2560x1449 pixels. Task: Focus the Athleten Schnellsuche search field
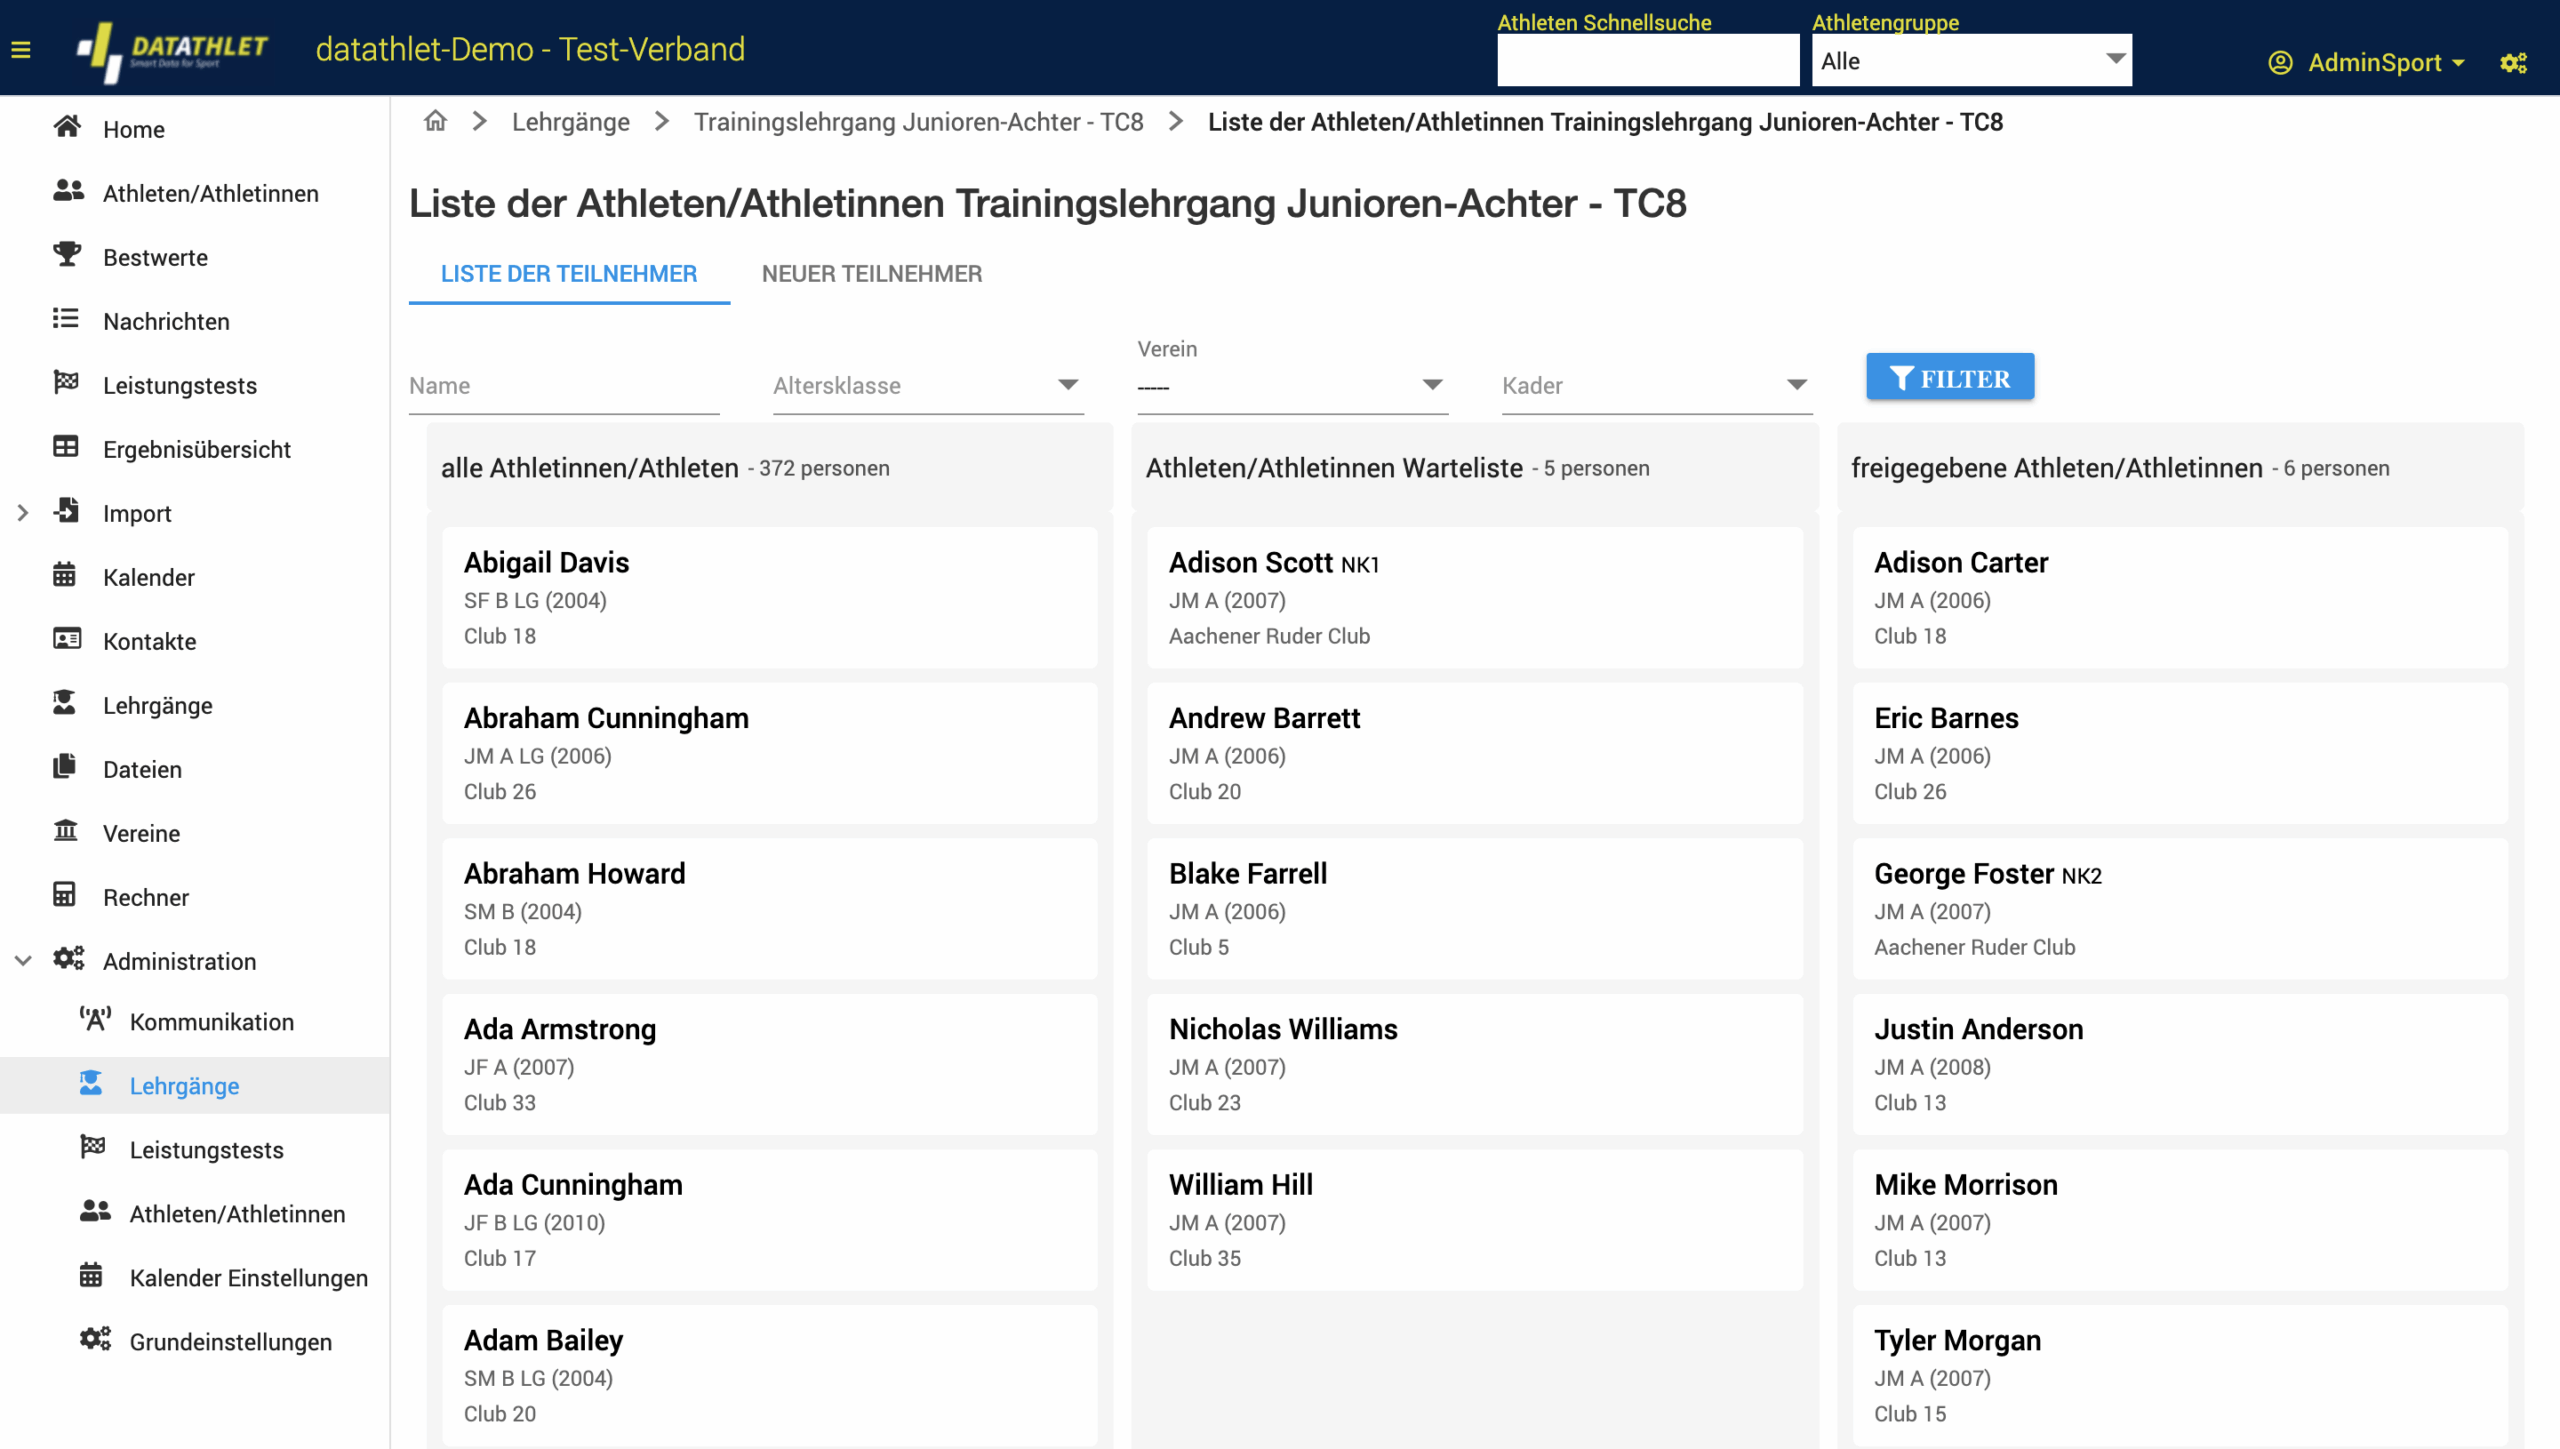pyautogui.click(x=1648, y=61)
